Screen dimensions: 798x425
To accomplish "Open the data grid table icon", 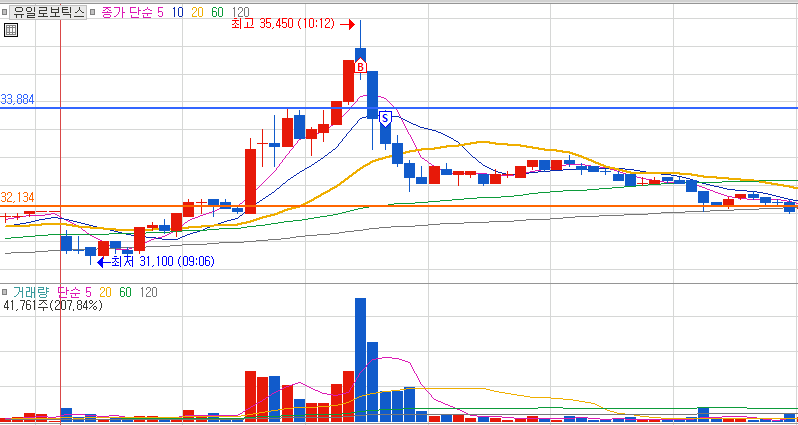I will [x=10, y=30].
